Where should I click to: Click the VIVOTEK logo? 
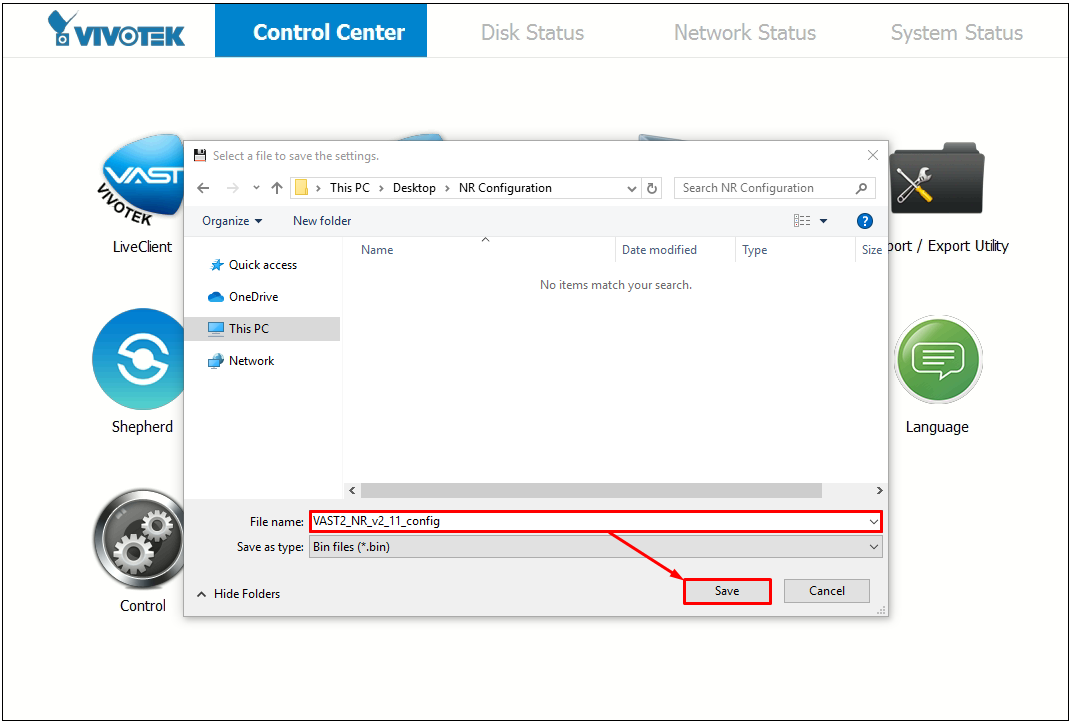(x=116, y=29)
